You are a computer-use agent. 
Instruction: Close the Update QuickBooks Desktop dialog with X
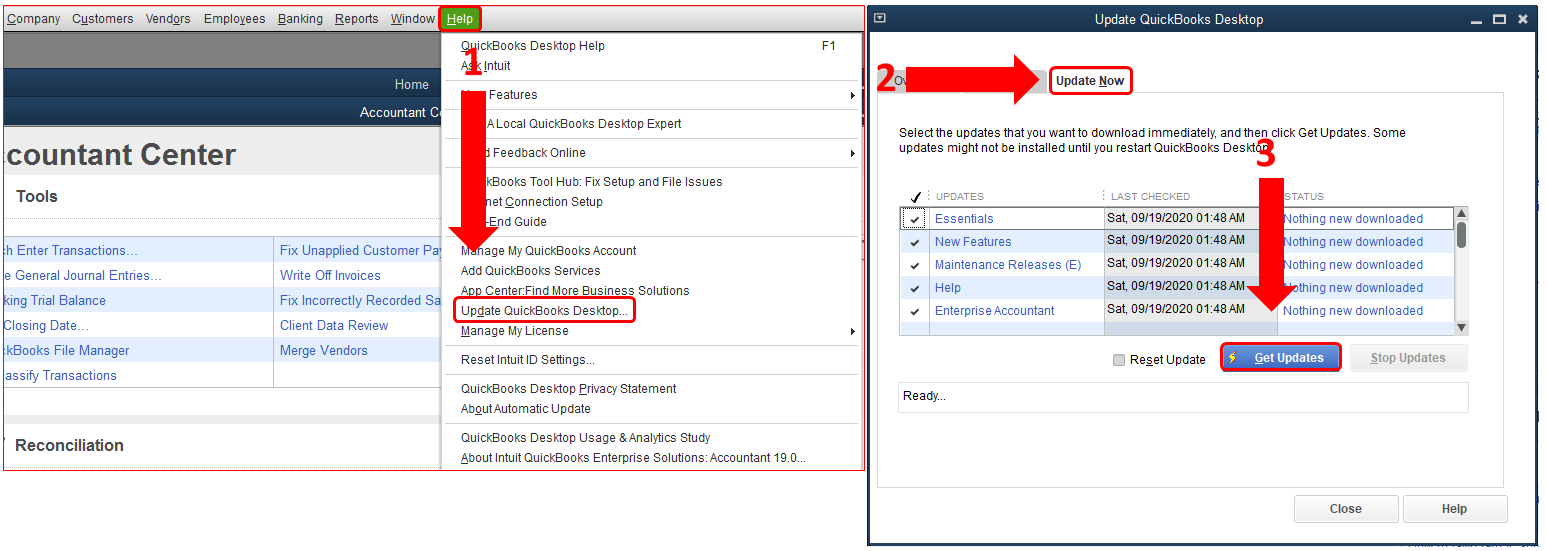pos(1522,19)
